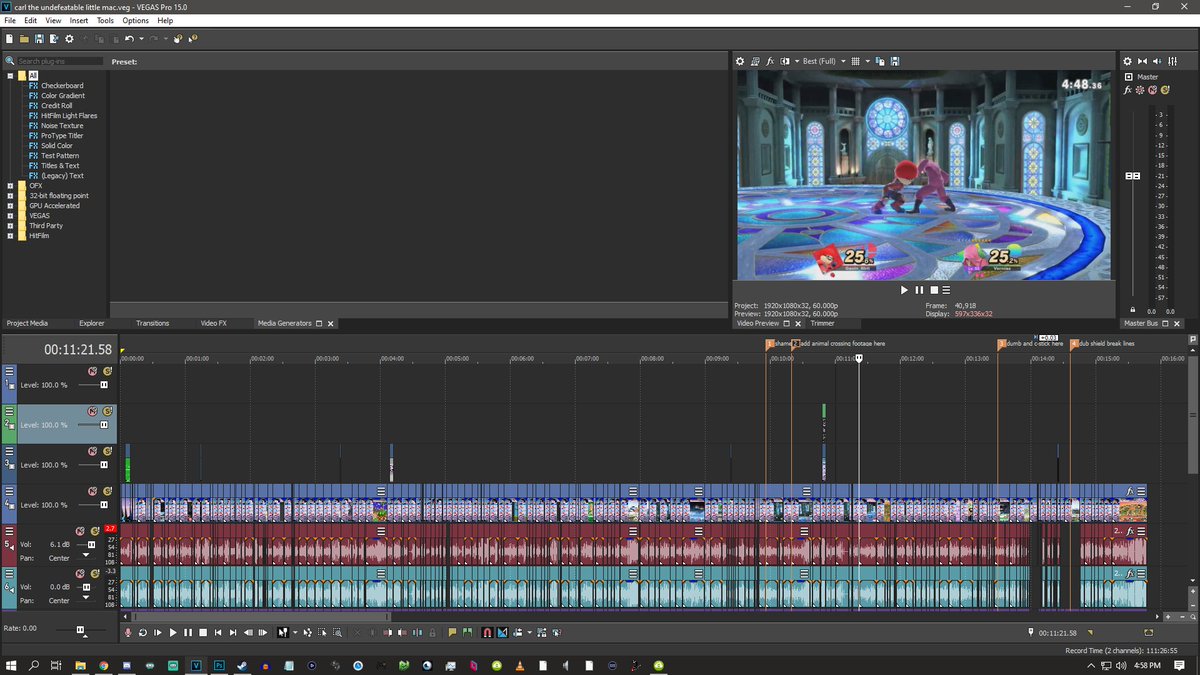Click the What's This help pointer icon
The height and width of the screenshot is (675, 1200).
click(192, 39)
